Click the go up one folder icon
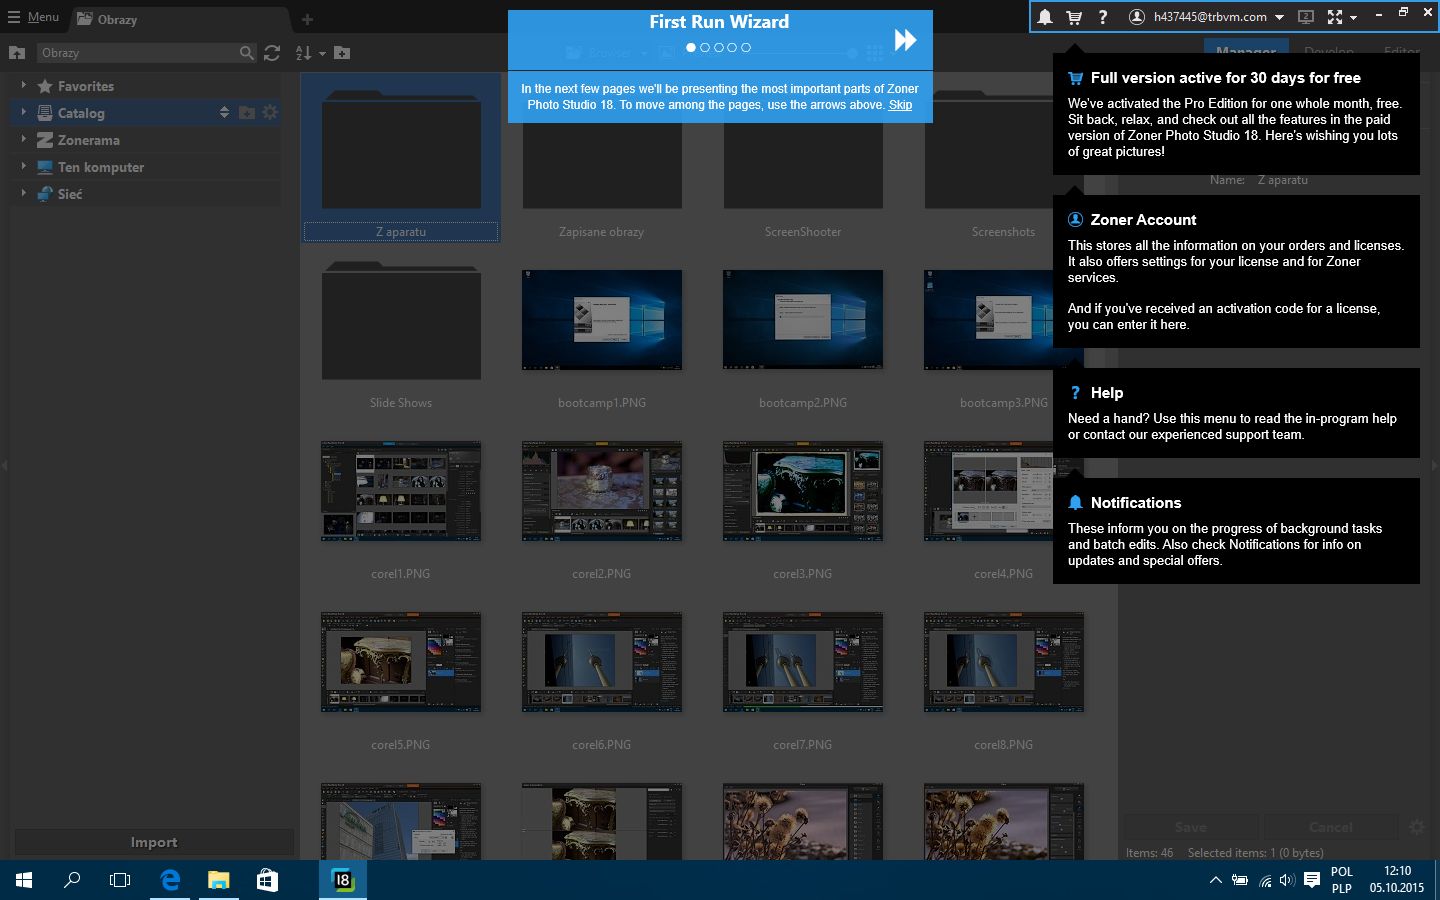Screen dimensions: 1440x900 [17, 53]
